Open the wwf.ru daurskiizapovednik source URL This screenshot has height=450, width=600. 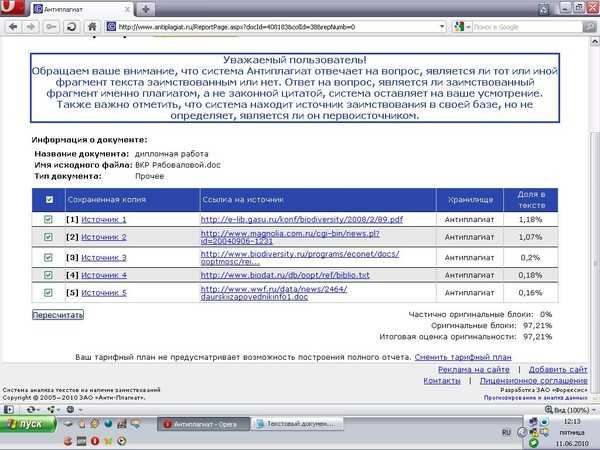274,293
